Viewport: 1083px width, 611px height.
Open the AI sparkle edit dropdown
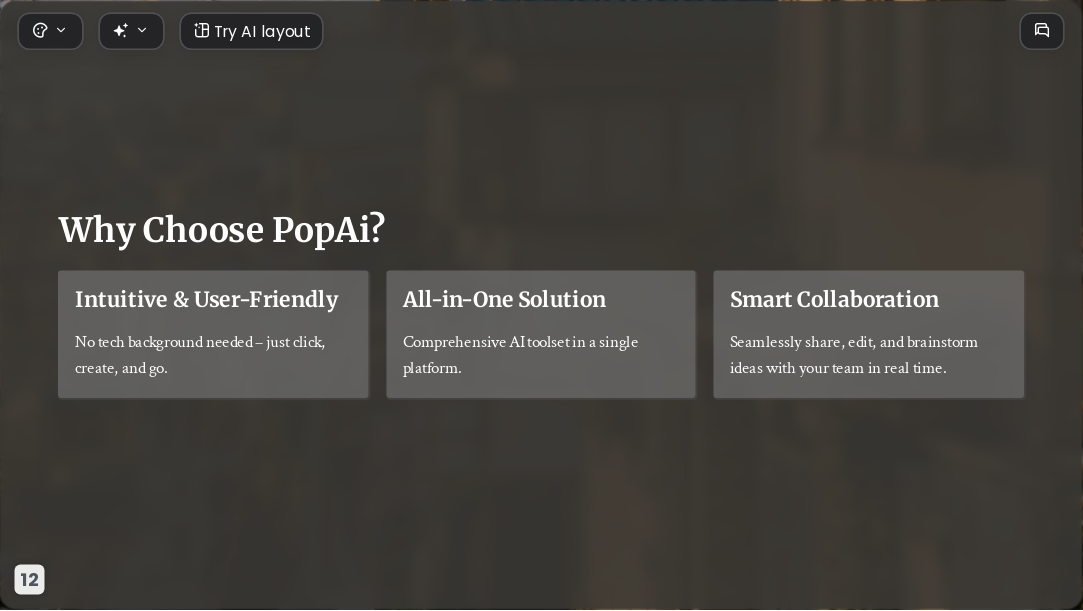pyautogui.click(x=131, y=31)
